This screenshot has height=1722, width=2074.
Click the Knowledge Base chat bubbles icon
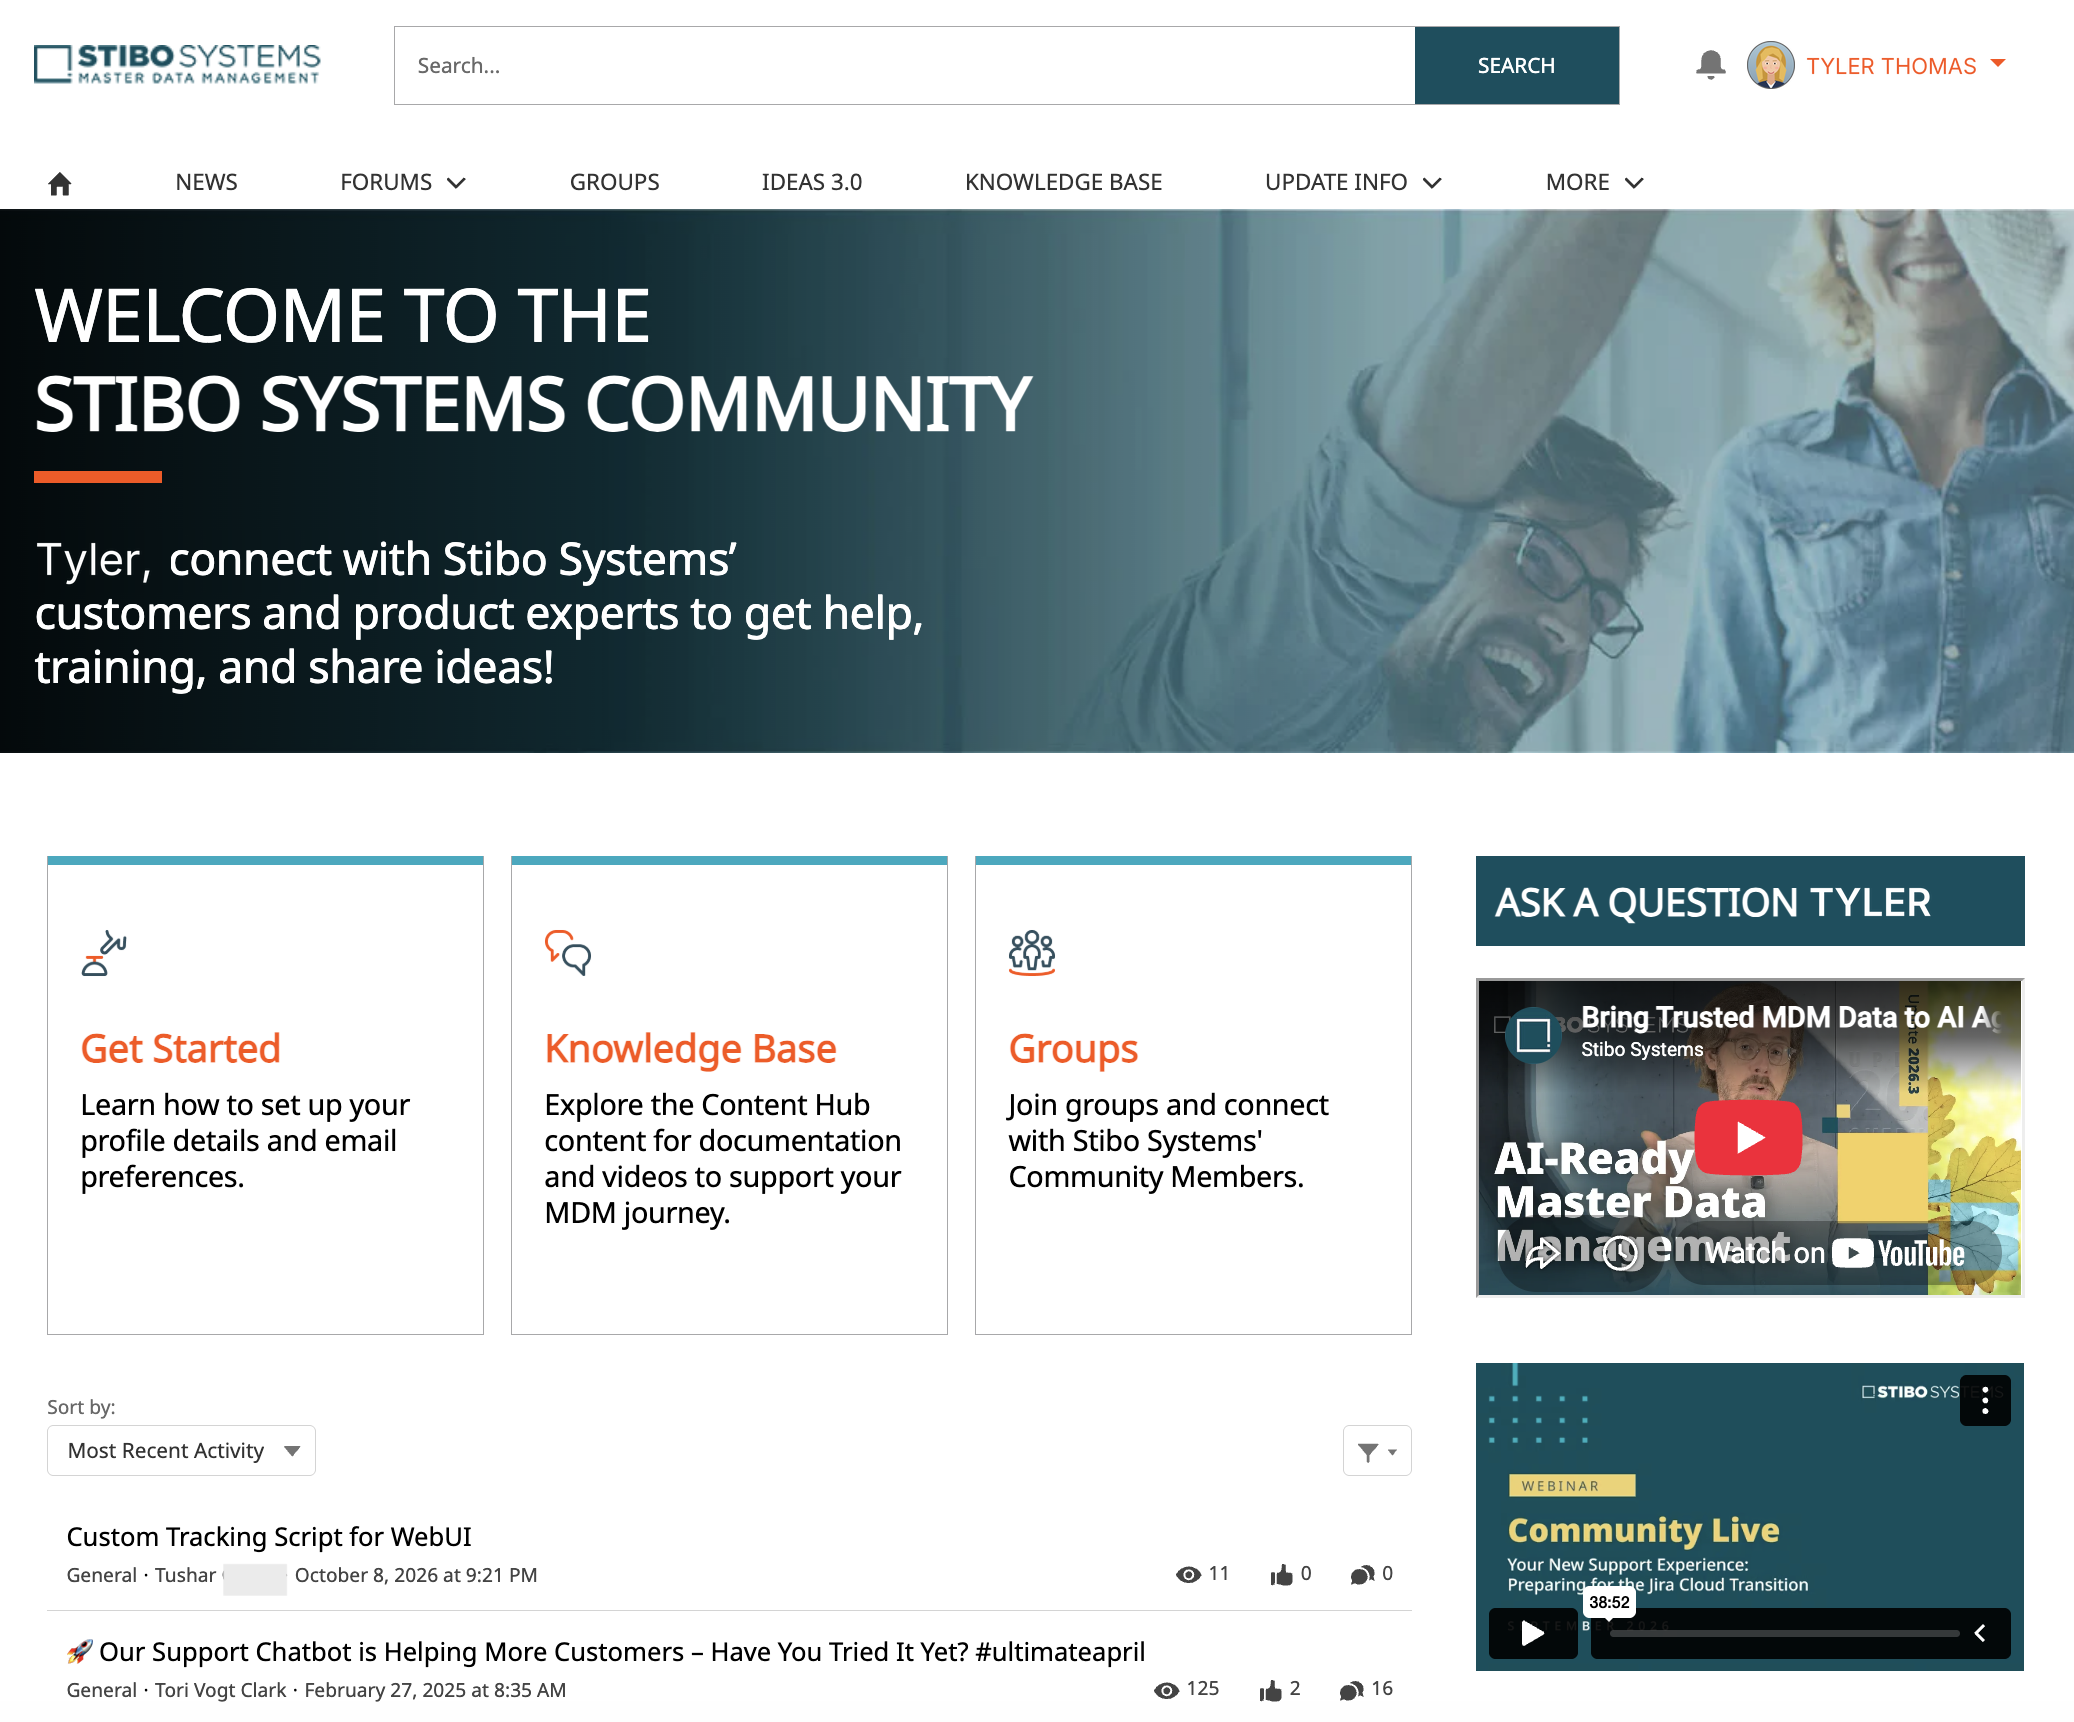pos(567,952)
